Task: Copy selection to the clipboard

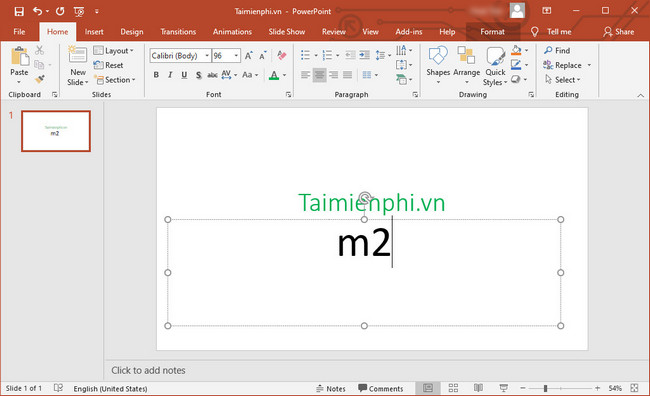Action: (x=39, y=65)
